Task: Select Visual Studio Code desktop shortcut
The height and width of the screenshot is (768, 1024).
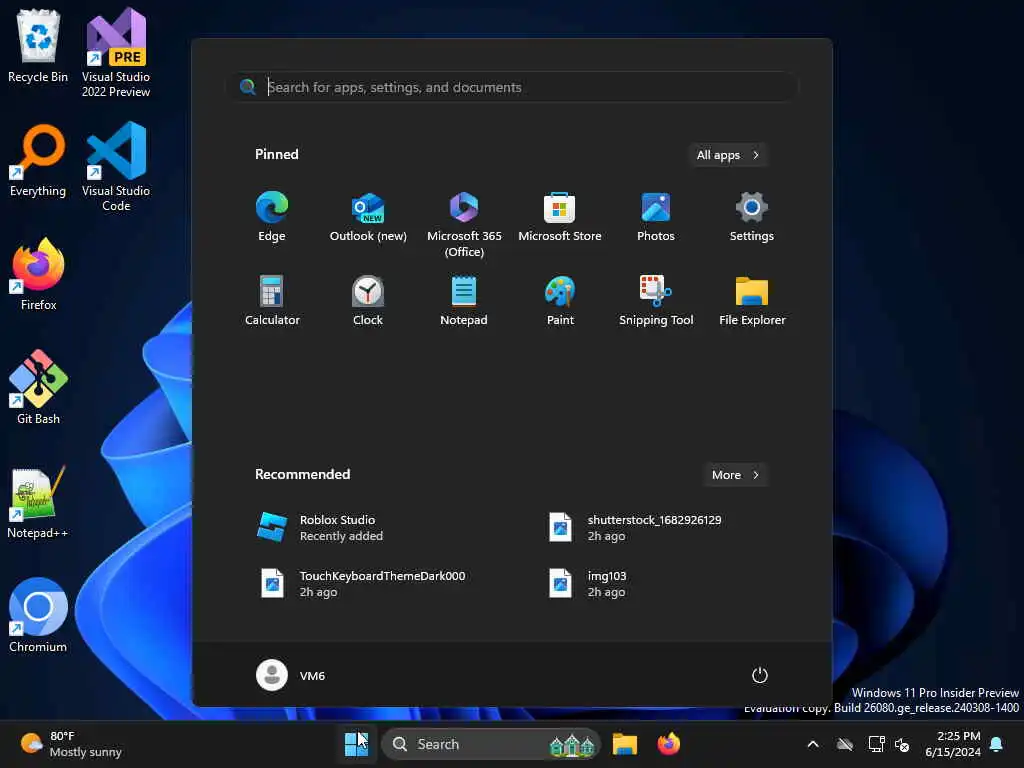Action: tap(116, 167)
